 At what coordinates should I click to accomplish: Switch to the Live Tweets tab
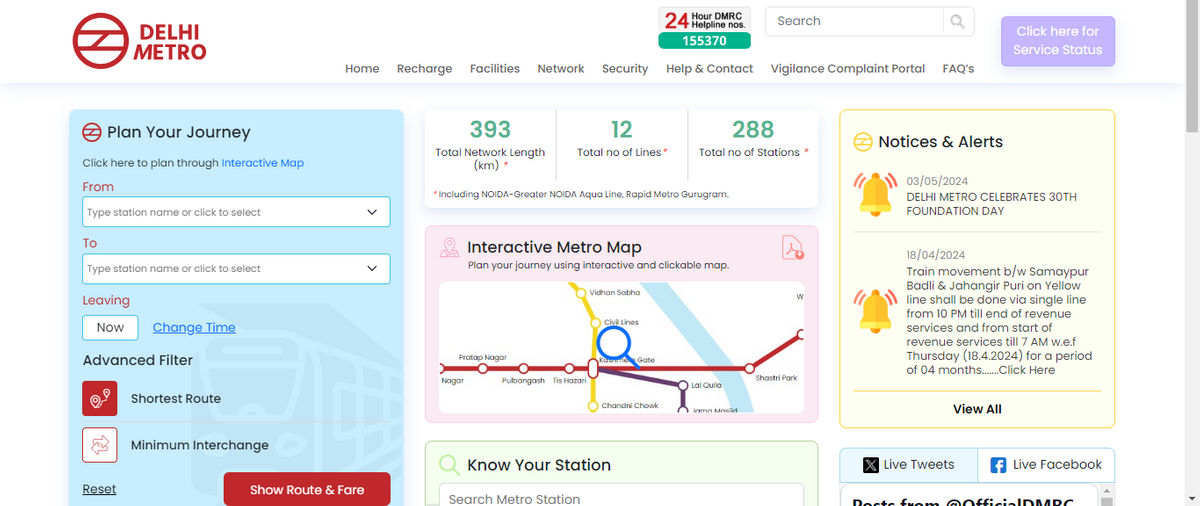[x=908, y=465]
